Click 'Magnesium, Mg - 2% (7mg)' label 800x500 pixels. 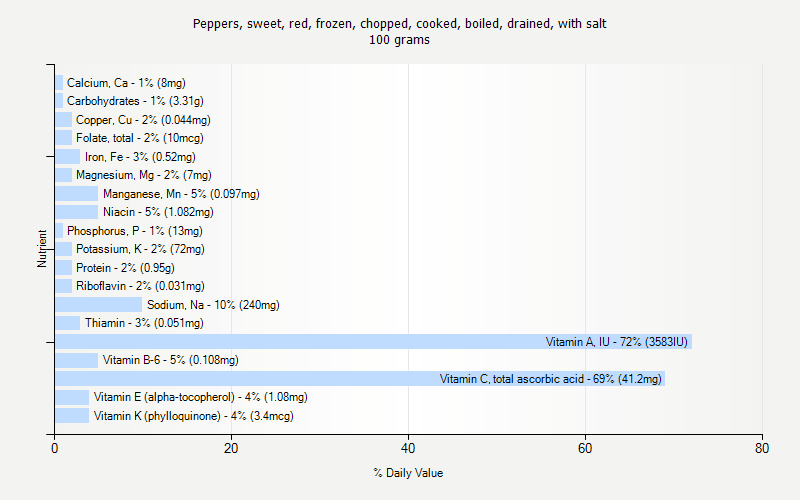pyautogui.click(x=144, y=175)
